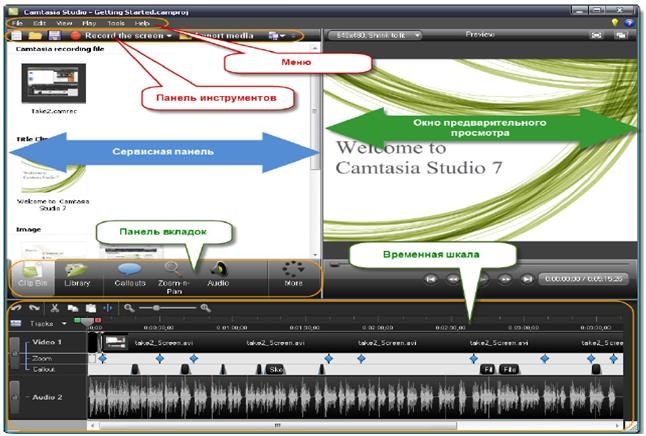Select the first take2_Screen.avi clip thumbnail
This screenshot has width=646, height=436.
coord(115,342)
